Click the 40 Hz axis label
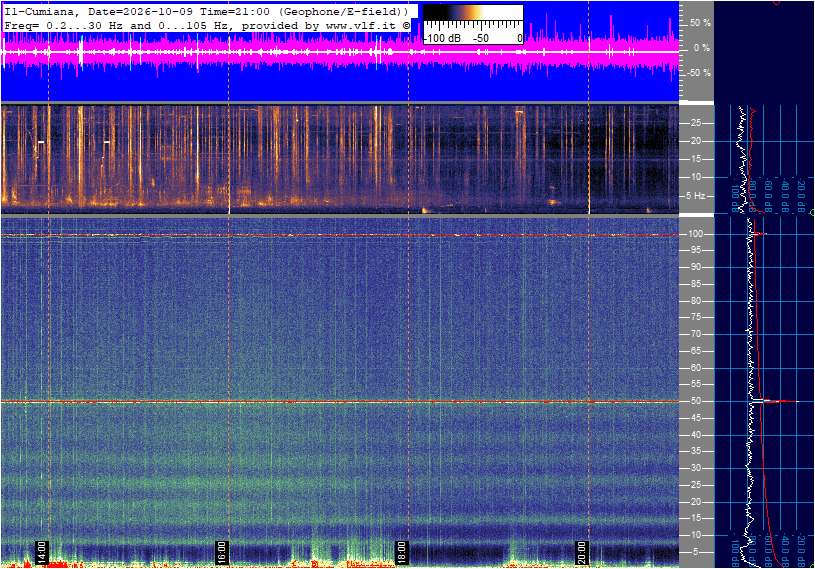Screen dimensions: 815x569 click(x=695, y=435)
